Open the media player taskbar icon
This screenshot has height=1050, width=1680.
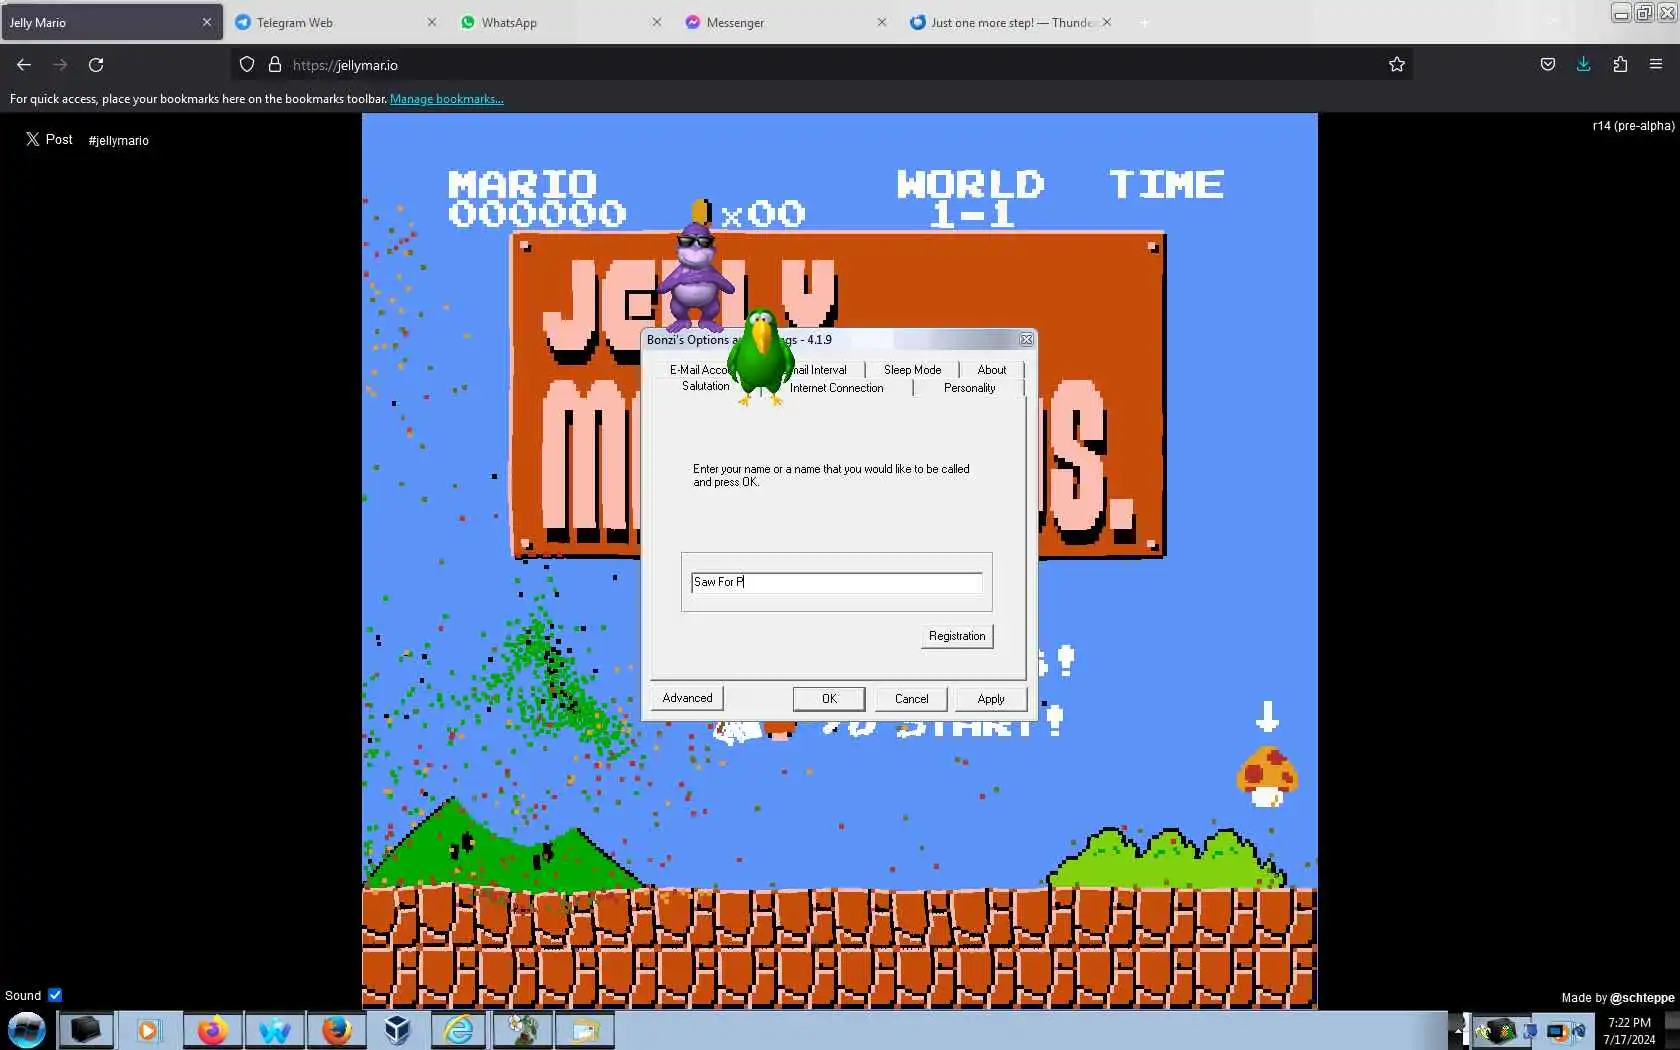[148, 1030]
